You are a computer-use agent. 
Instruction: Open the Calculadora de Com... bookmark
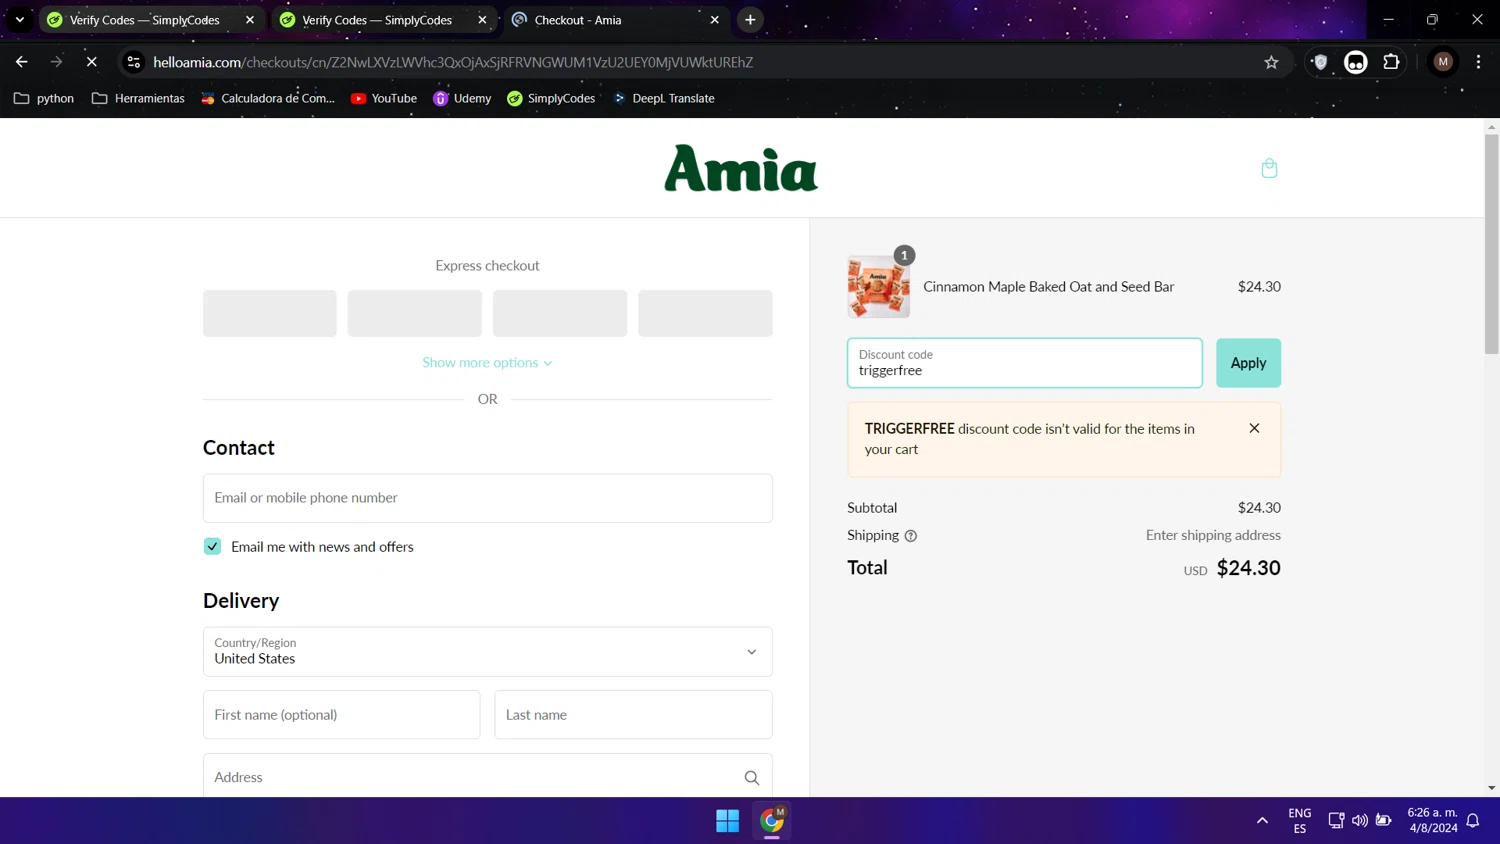[x=268, y=98]
